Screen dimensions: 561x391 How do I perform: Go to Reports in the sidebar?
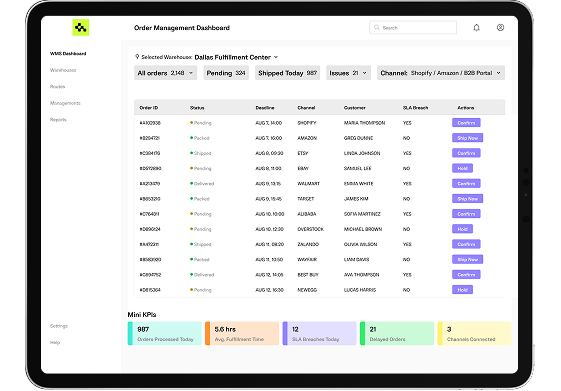point(58,119)
